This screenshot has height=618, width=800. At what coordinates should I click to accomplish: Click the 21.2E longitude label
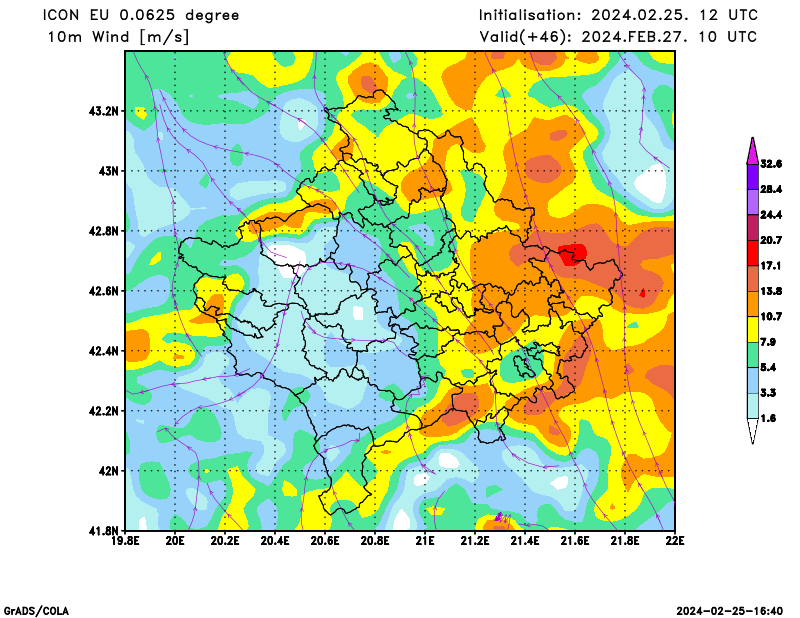pyautogui.click(x=475, y=540)
